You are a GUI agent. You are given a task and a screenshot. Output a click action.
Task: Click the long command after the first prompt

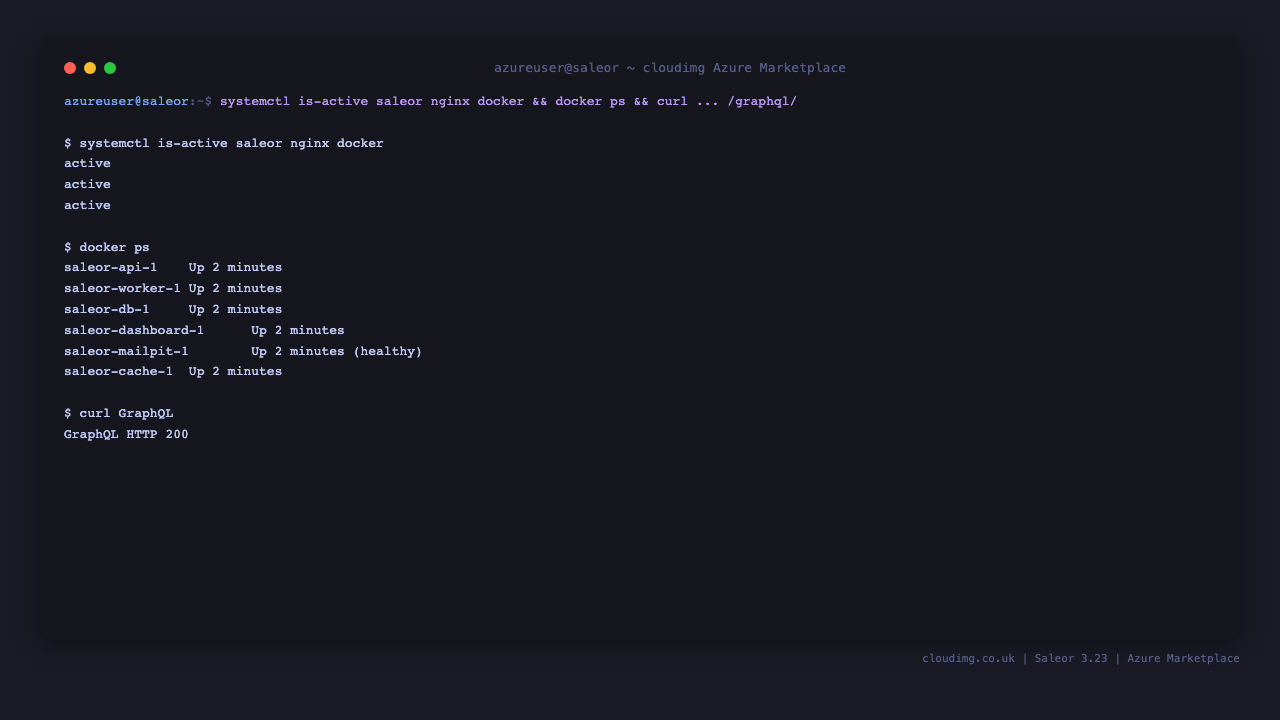tap(508, 101)
